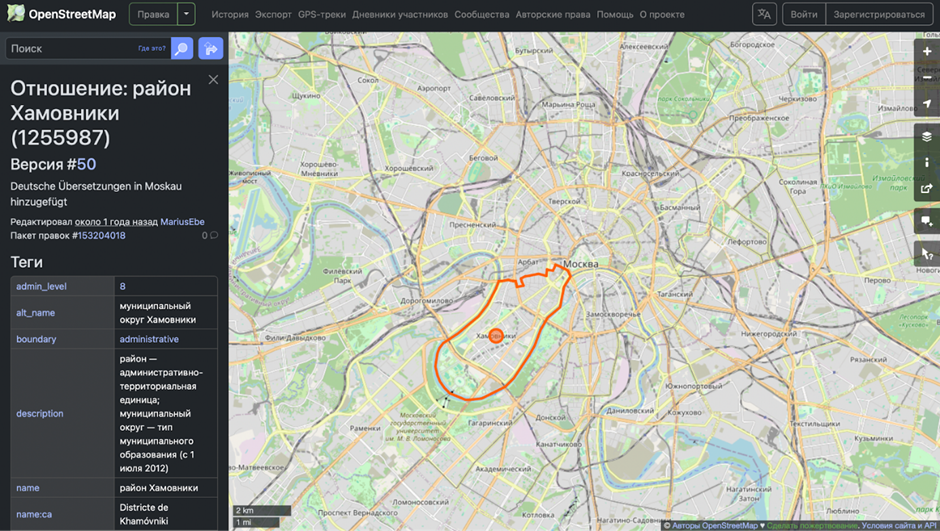Click the boundary tag key
Screen dimensions: 940x531
click(36, 339)
